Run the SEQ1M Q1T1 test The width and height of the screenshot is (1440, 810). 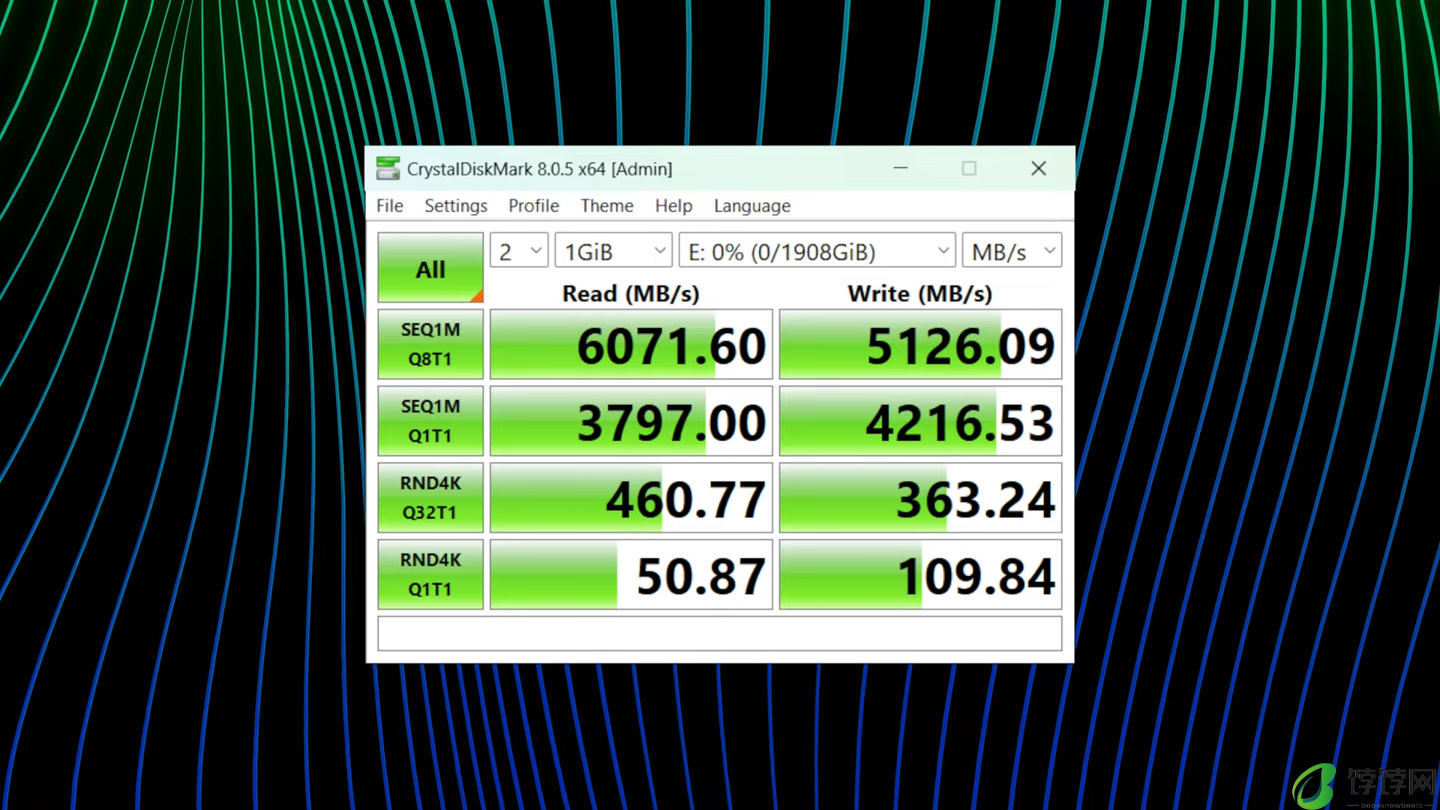click(x=431, y=421)
